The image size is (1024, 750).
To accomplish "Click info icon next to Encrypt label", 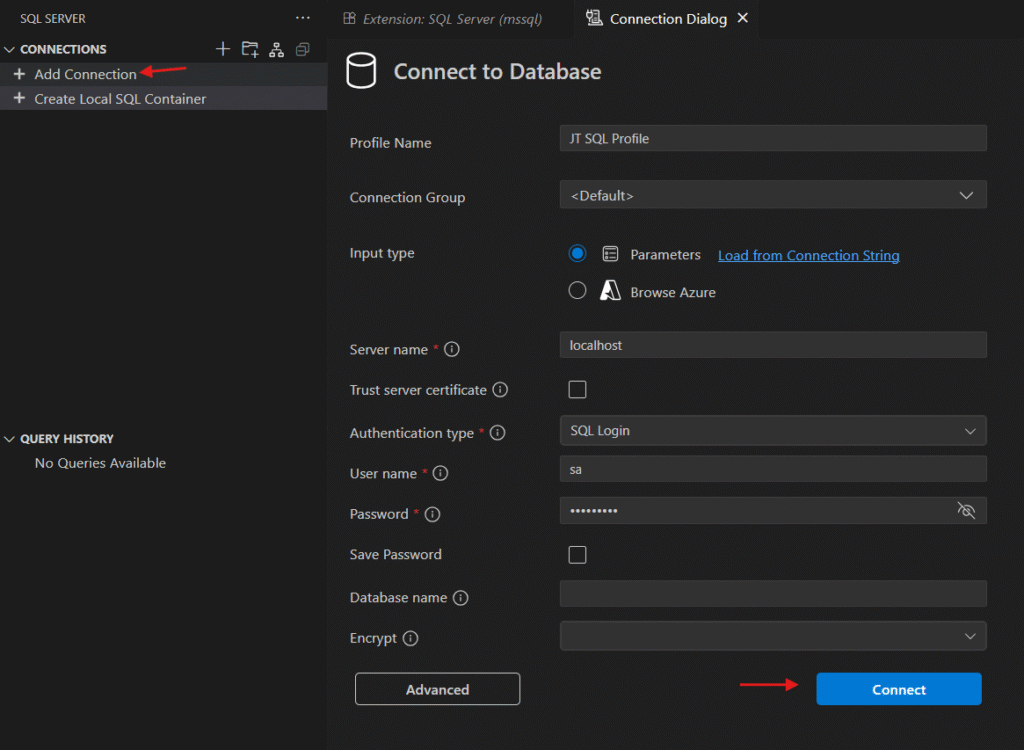I will tap(410, 638).
